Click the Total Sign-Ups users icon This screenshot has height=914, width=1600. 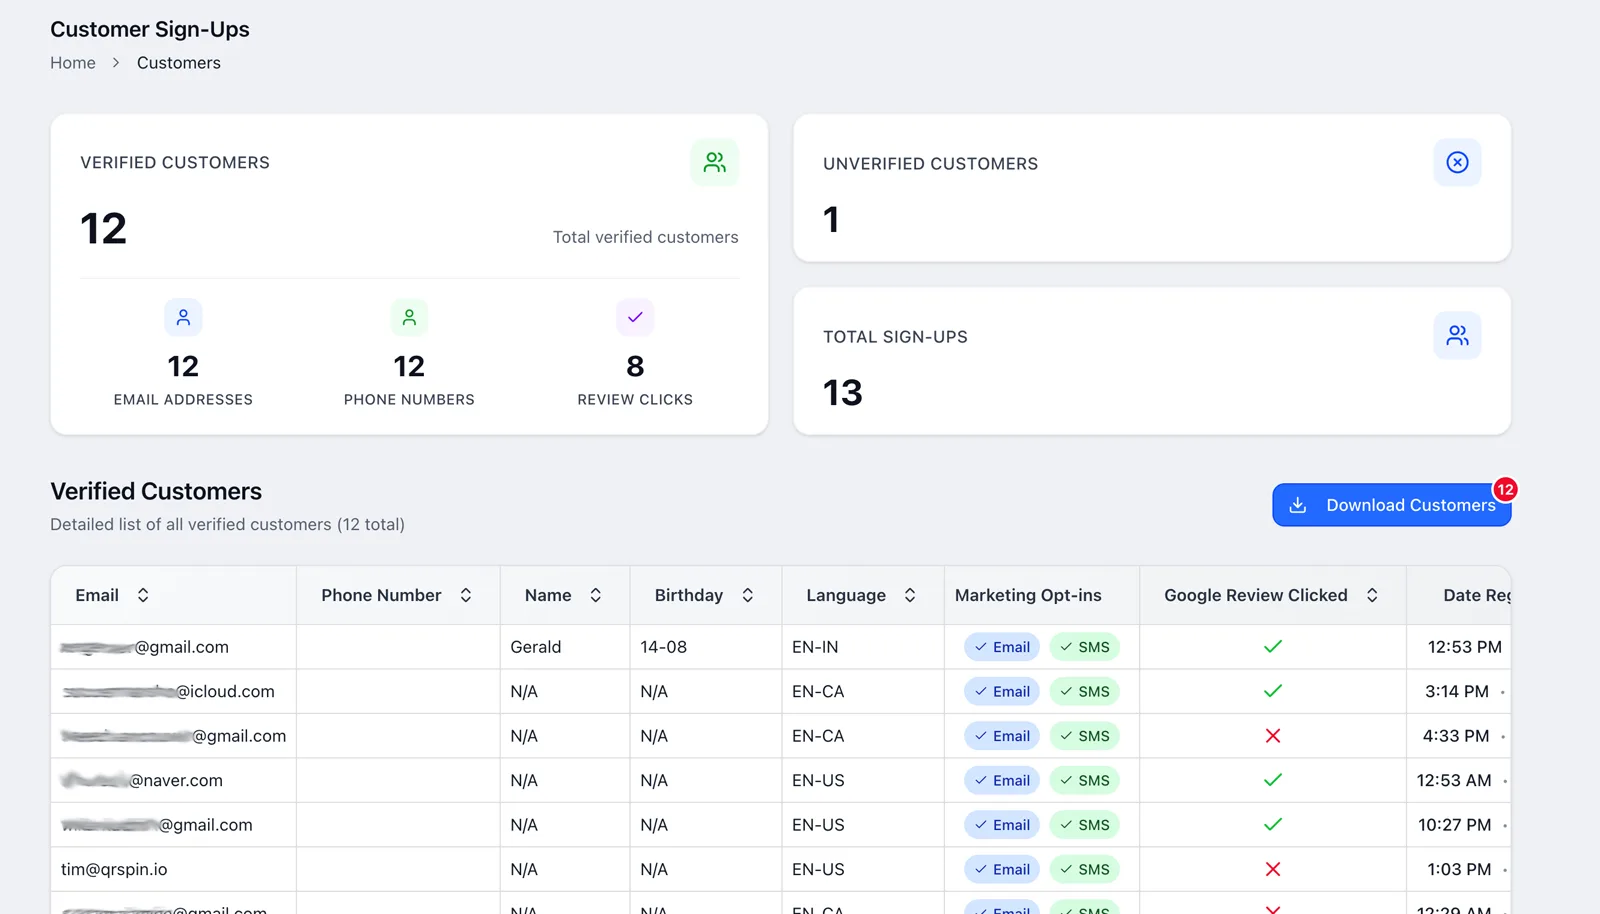click(1457, 336)
